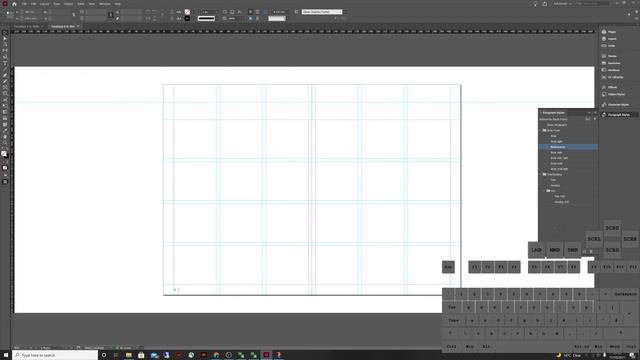Click the Tab key on keyboard overlay
Image resolution: width=640 pixels, height=360 pixels.
(452, 307)
